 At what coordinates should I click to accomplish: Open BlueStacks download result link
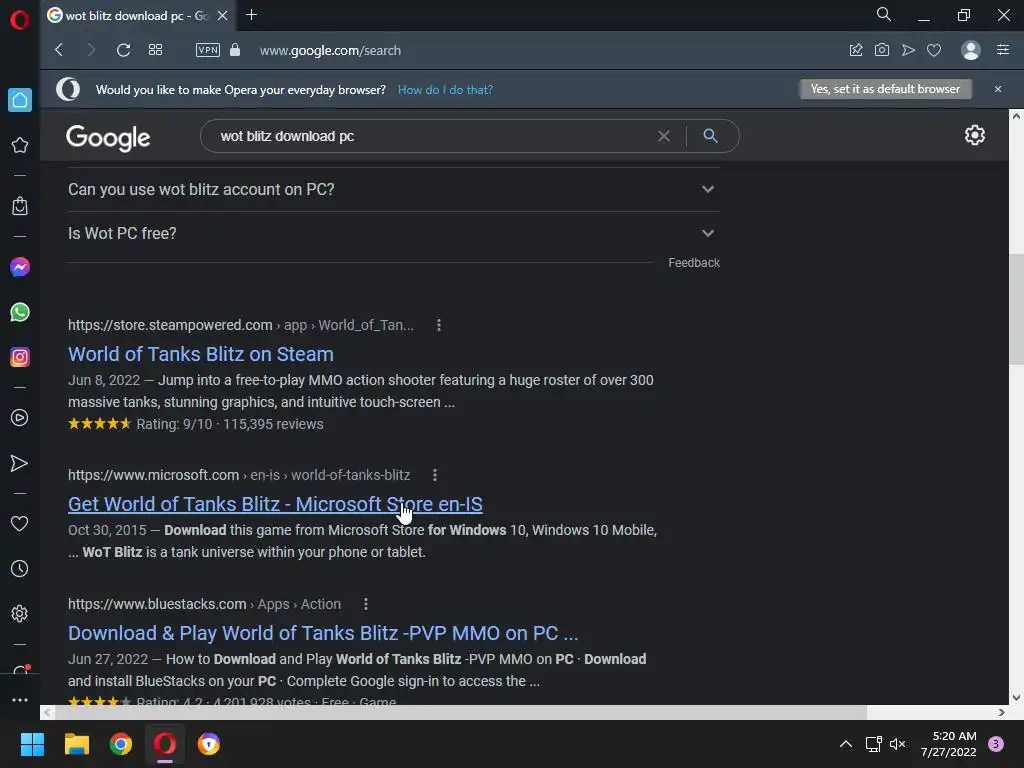pyautogui.click(x=323, y=633)
